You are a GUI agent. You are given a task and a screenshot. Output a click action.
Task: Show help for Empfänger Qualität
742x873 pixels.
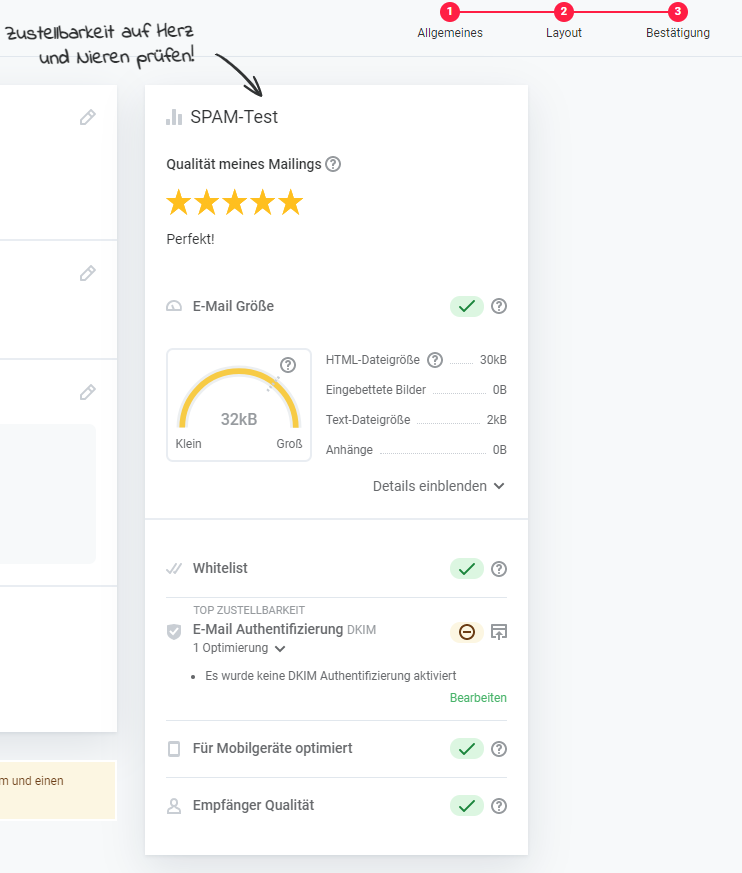click(x=499, y=806)
